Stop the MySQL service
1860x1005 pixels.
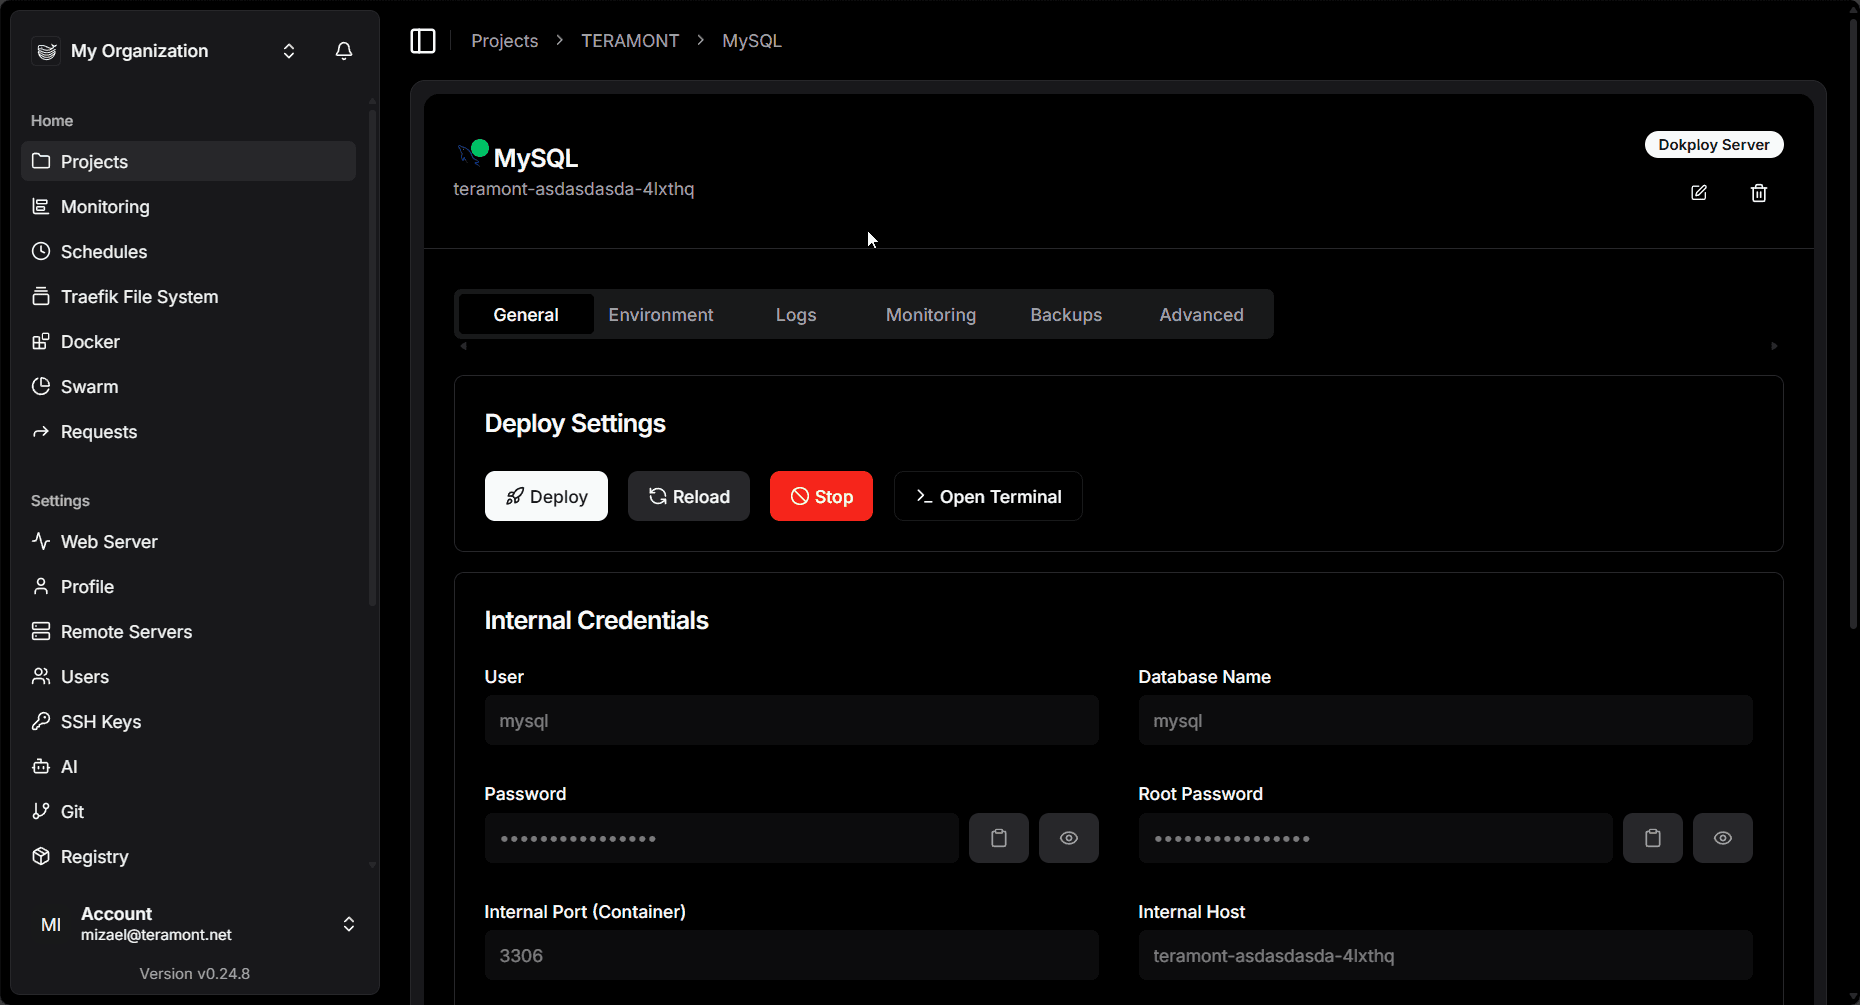tap(821, 496)
